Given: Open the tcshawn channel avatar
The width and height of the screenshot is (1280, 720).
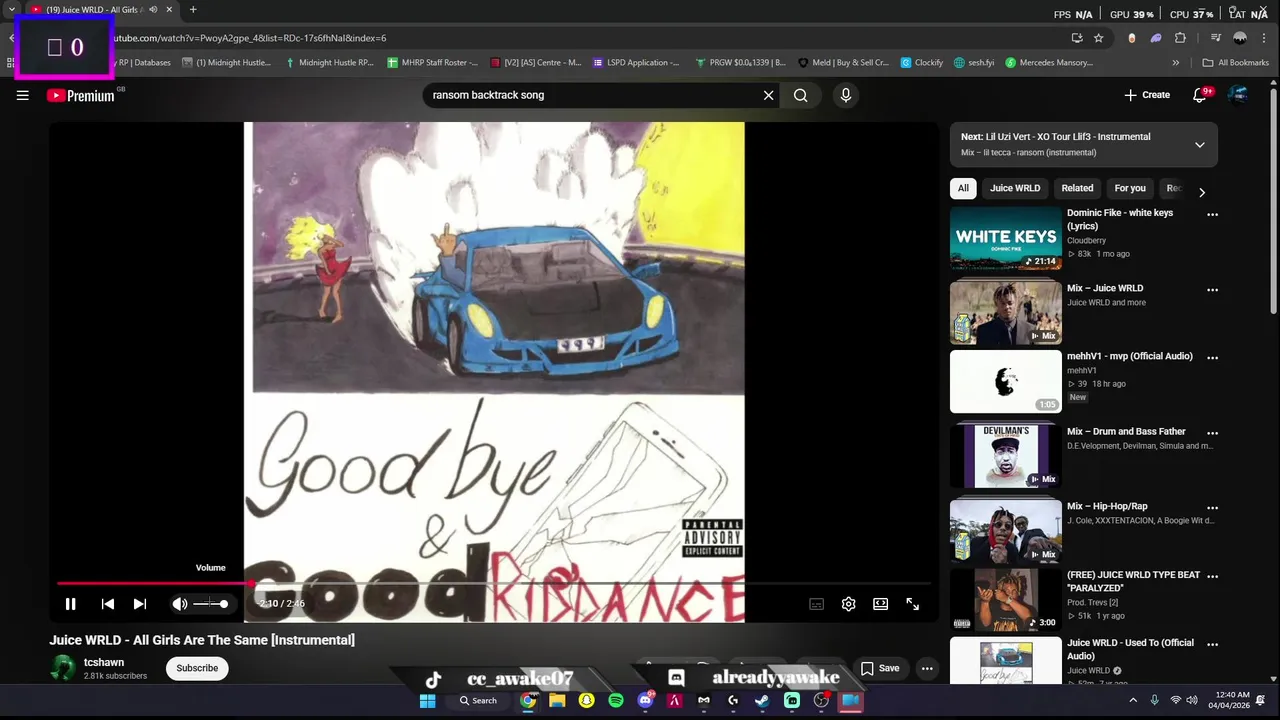Looking at the screenshot, I should (63, 668).
